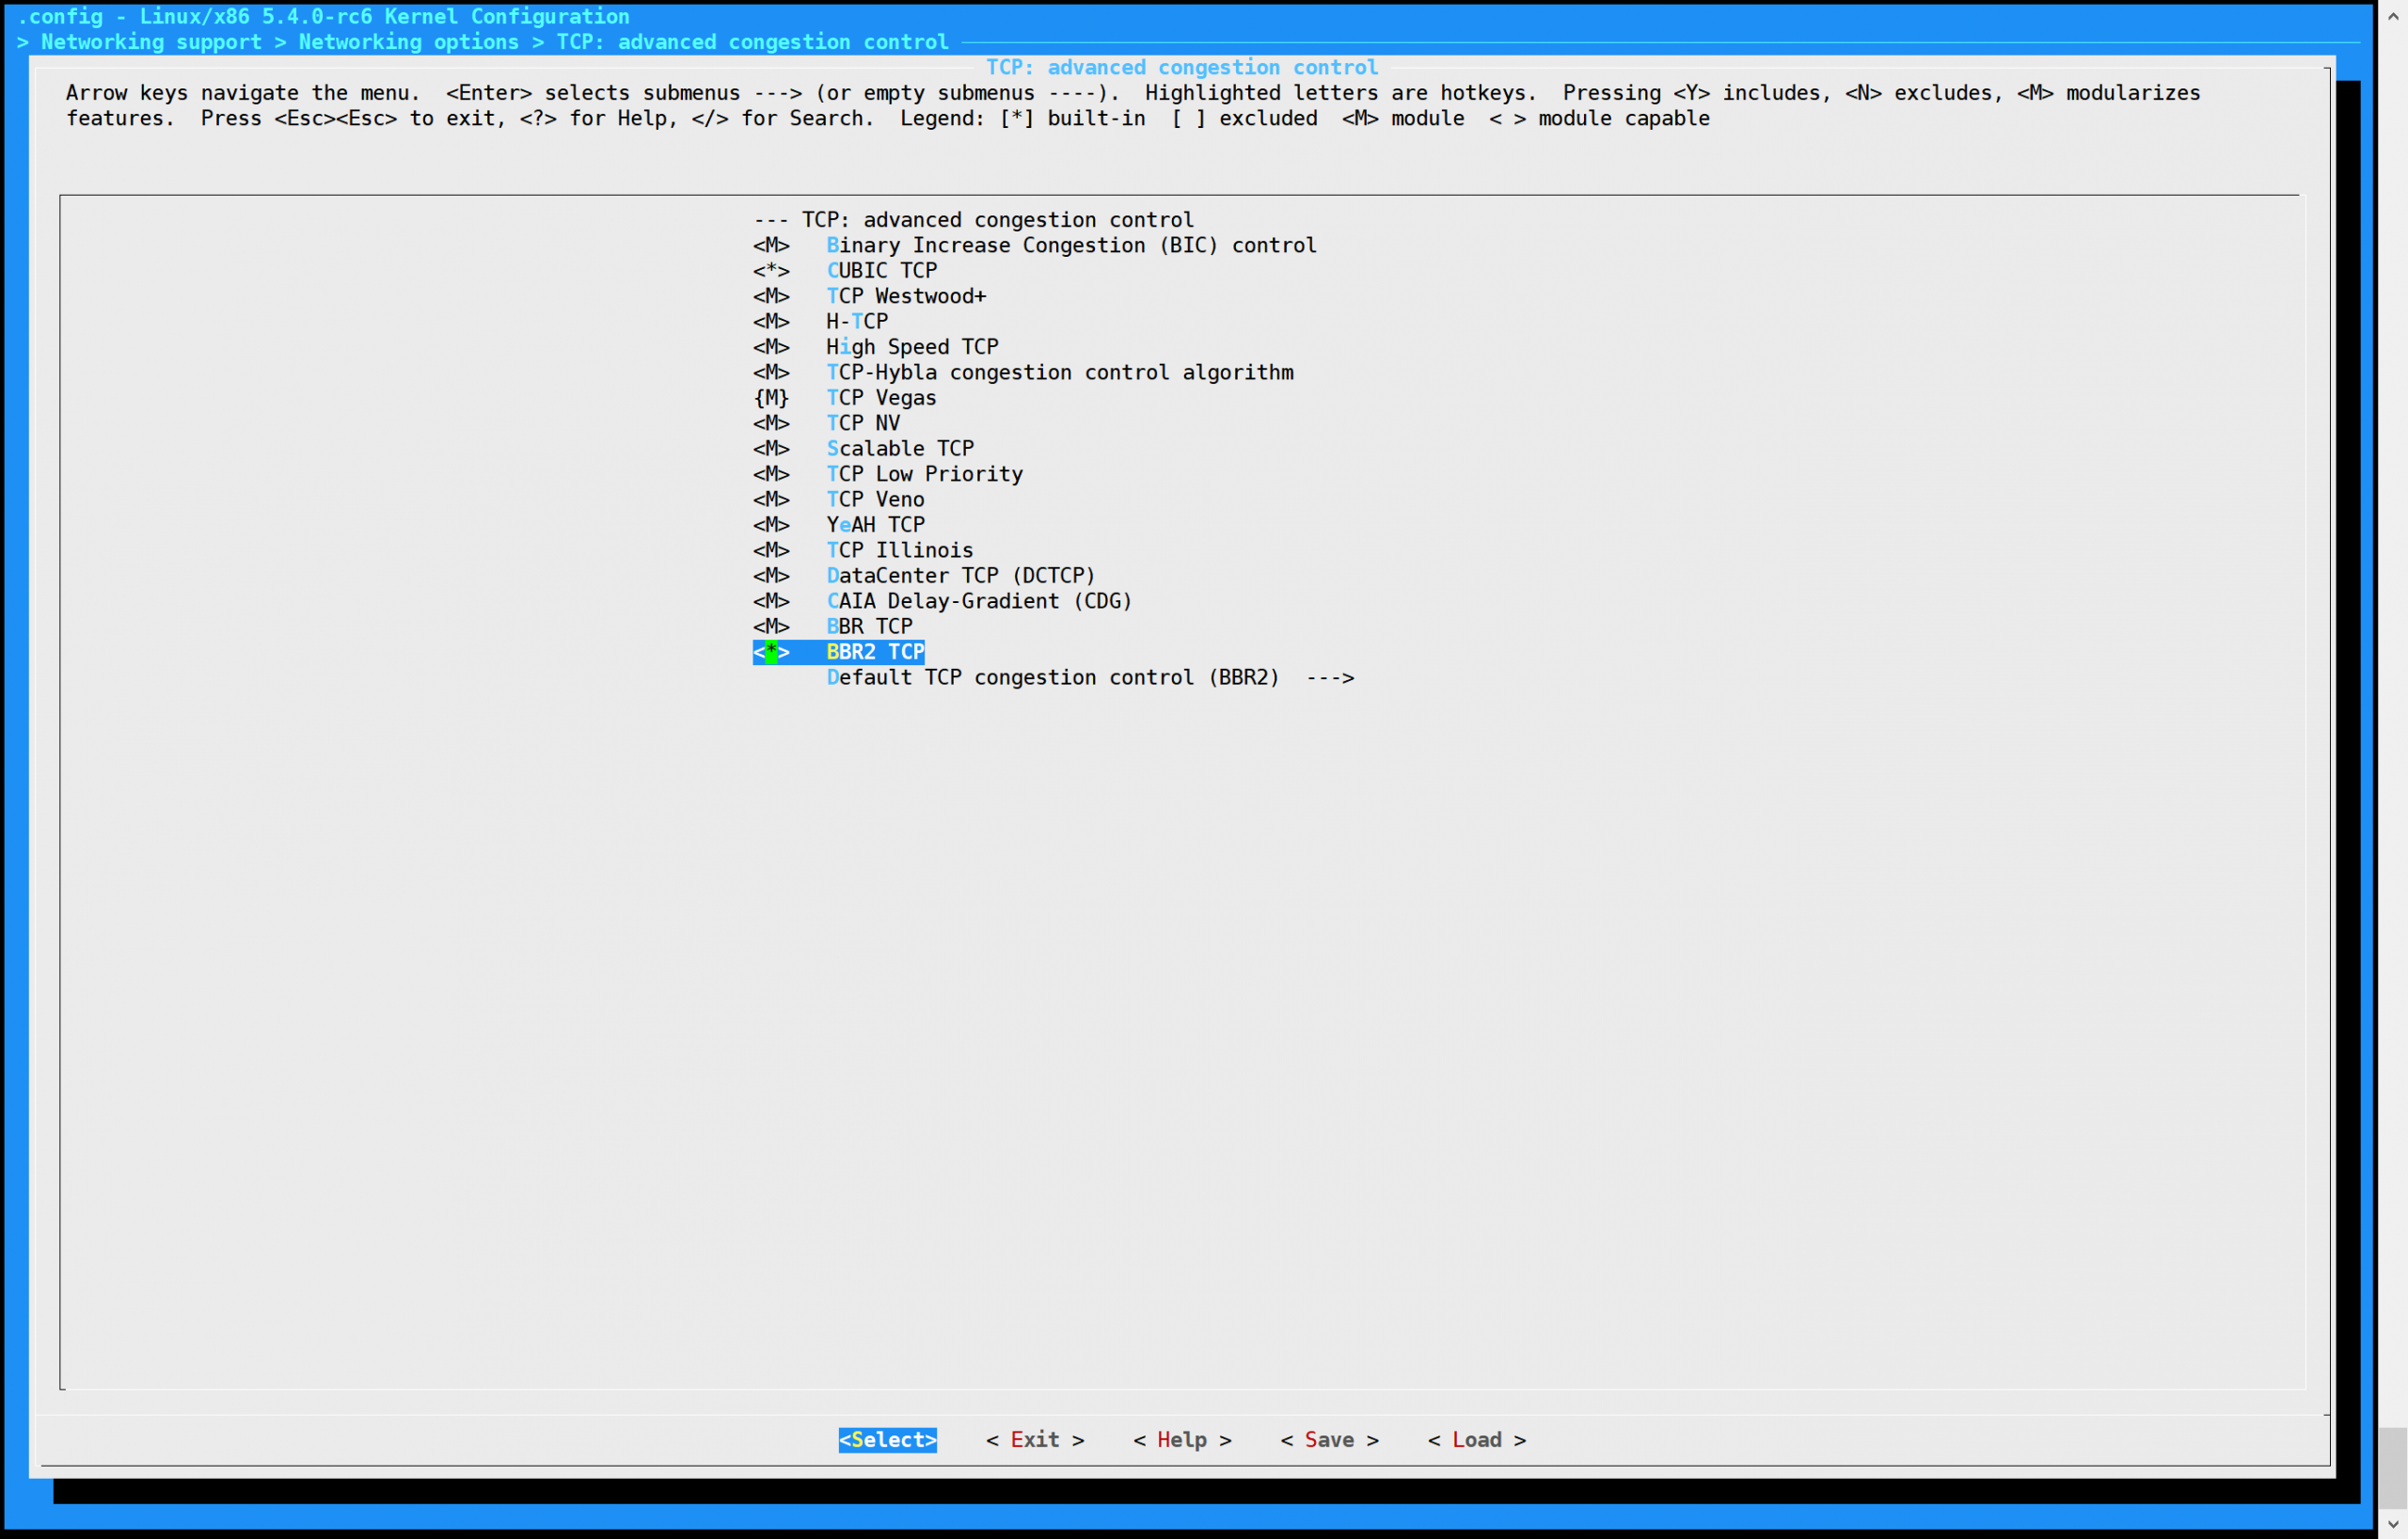Toggle CUBIC TCP built-in marker
Screen dimensions: 2408x1539
pyautogui.click(x=771, y=271)
